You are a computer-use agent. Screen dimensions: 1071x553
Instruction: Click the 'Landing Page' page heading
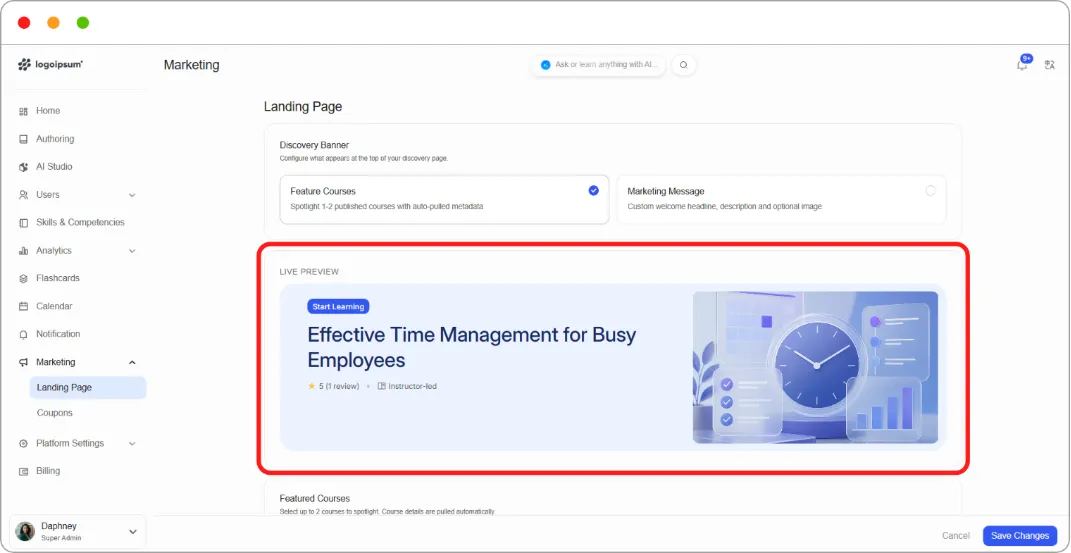tap(303, 107)
